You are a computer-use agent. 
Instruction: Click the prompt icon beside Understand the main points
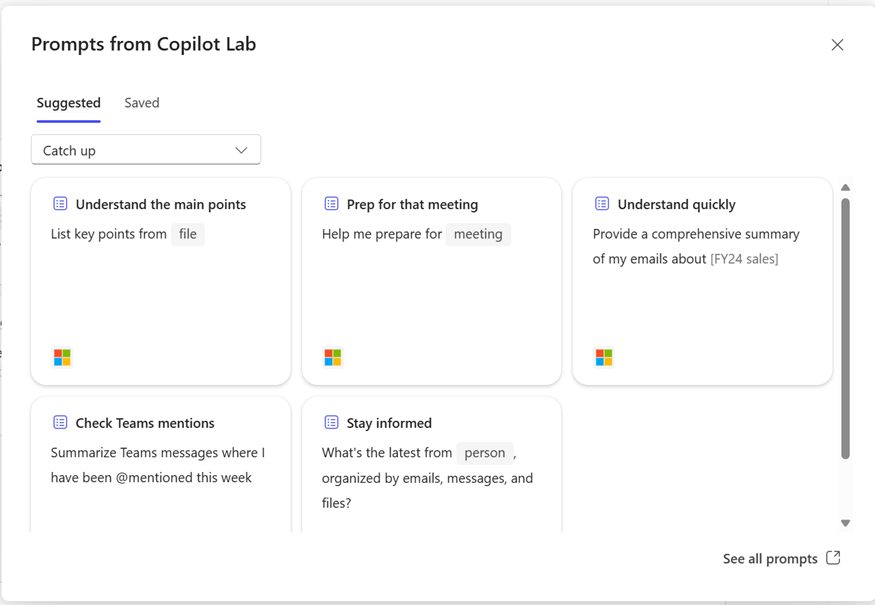tap(60, 204)
